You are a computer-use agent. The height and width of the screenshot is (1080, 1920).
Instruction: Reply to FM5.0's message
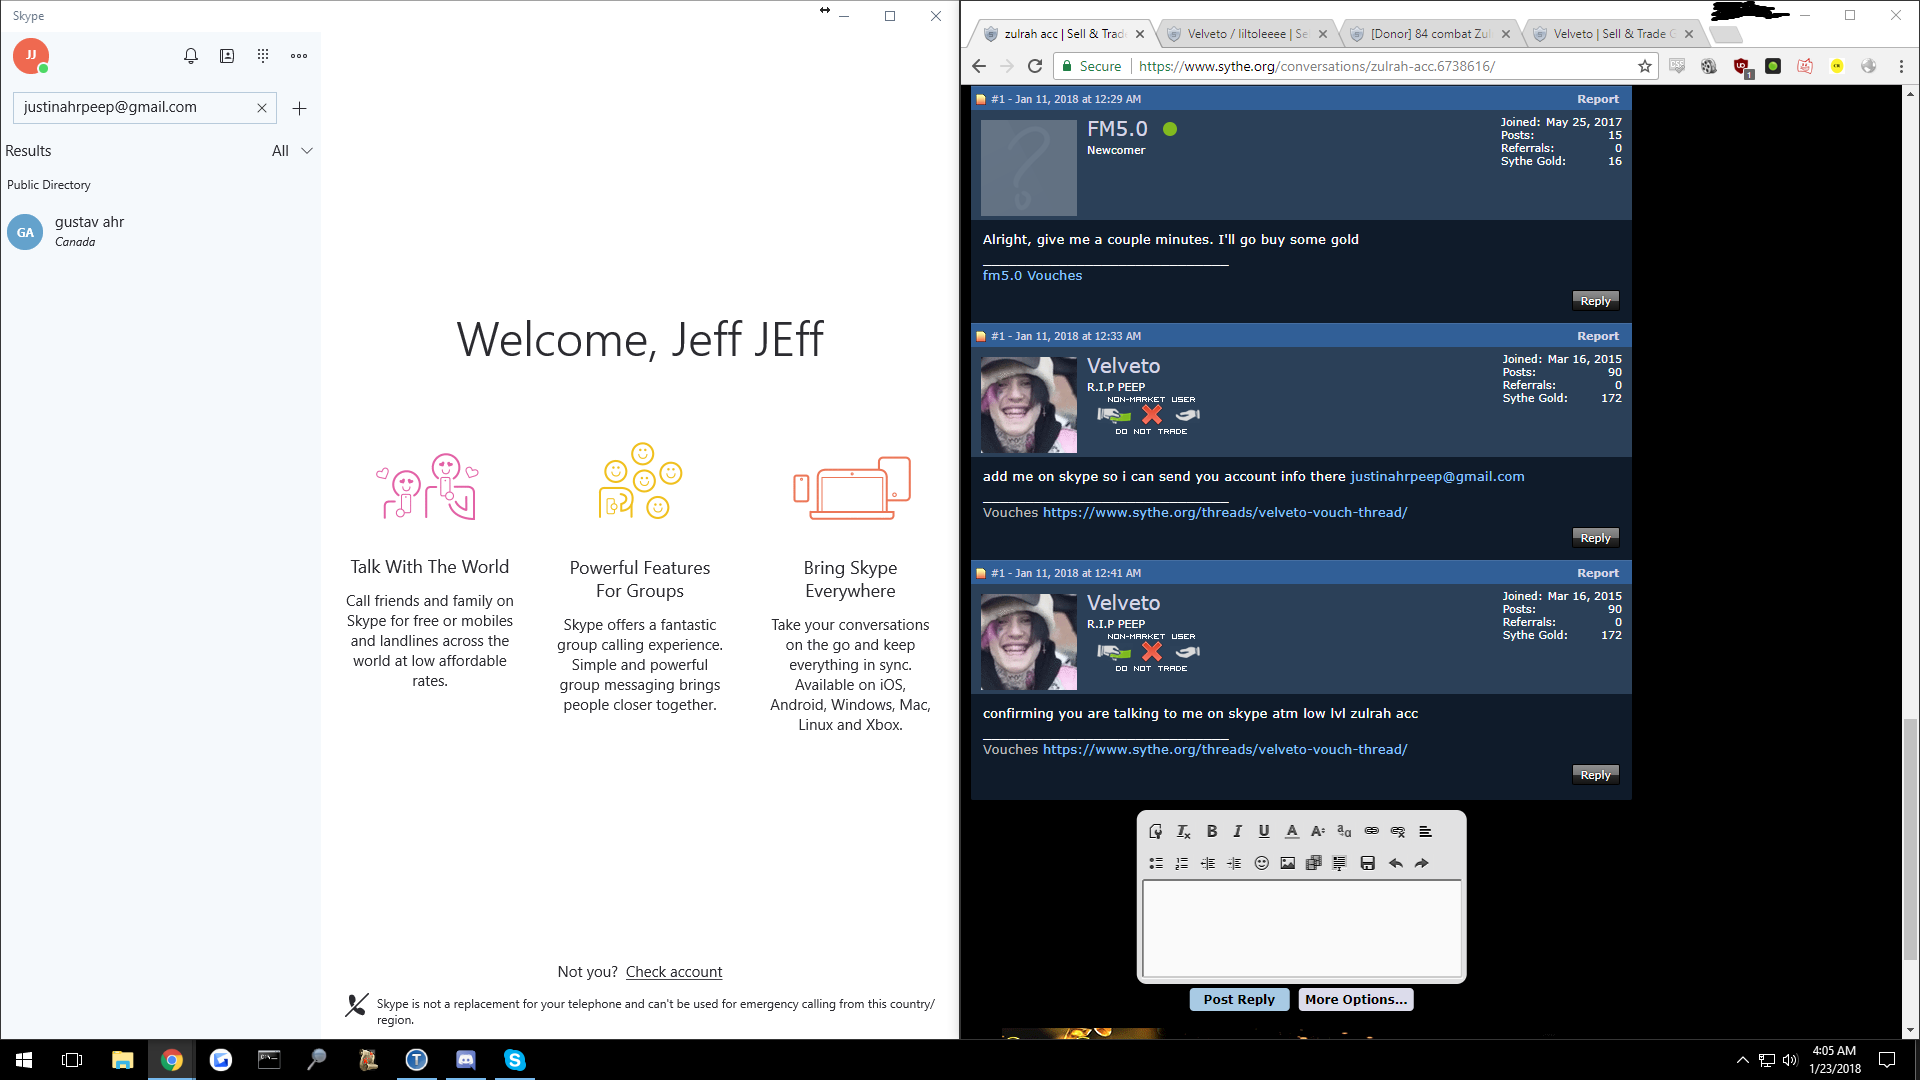click(1595, 301)
